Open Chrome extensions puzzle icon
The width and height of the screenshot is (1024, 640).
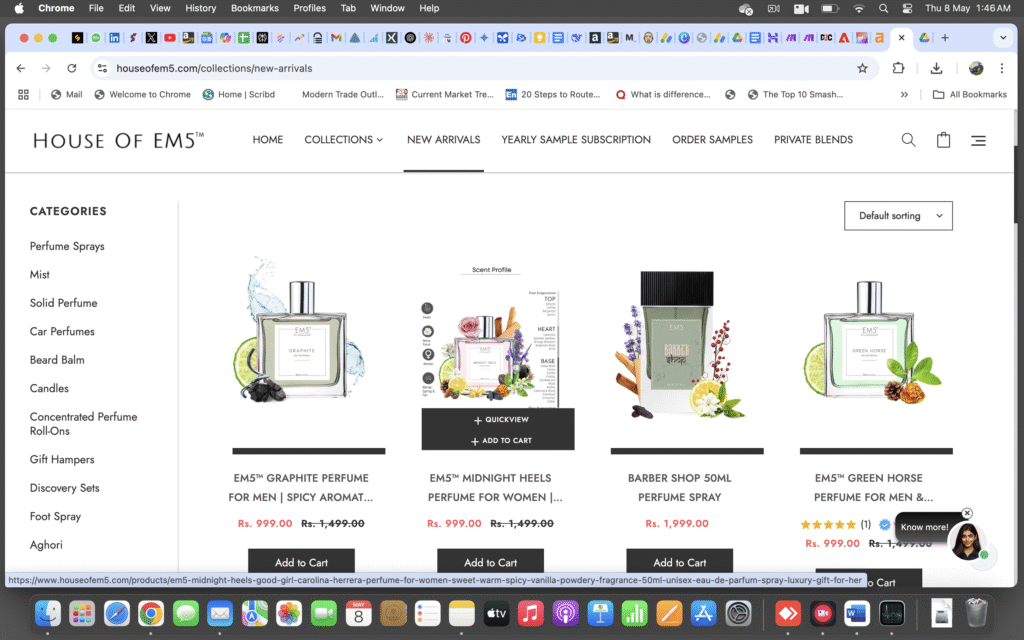click(x=898, y=68)
